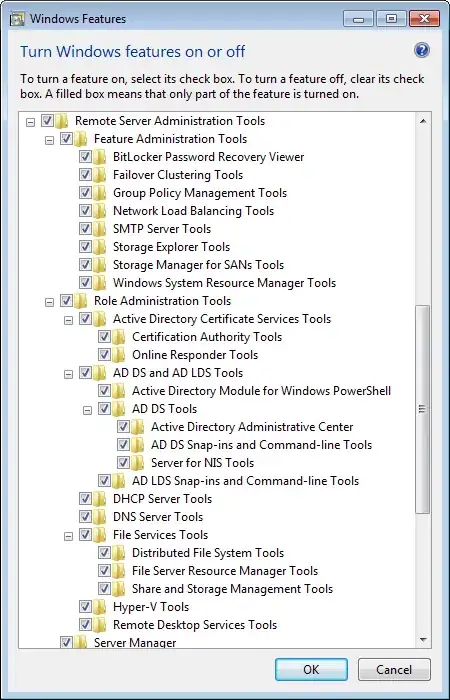Collapse the Role Administration Tools node
The image size is (450, 700).
pyautogui.click(x=50, y=302)
